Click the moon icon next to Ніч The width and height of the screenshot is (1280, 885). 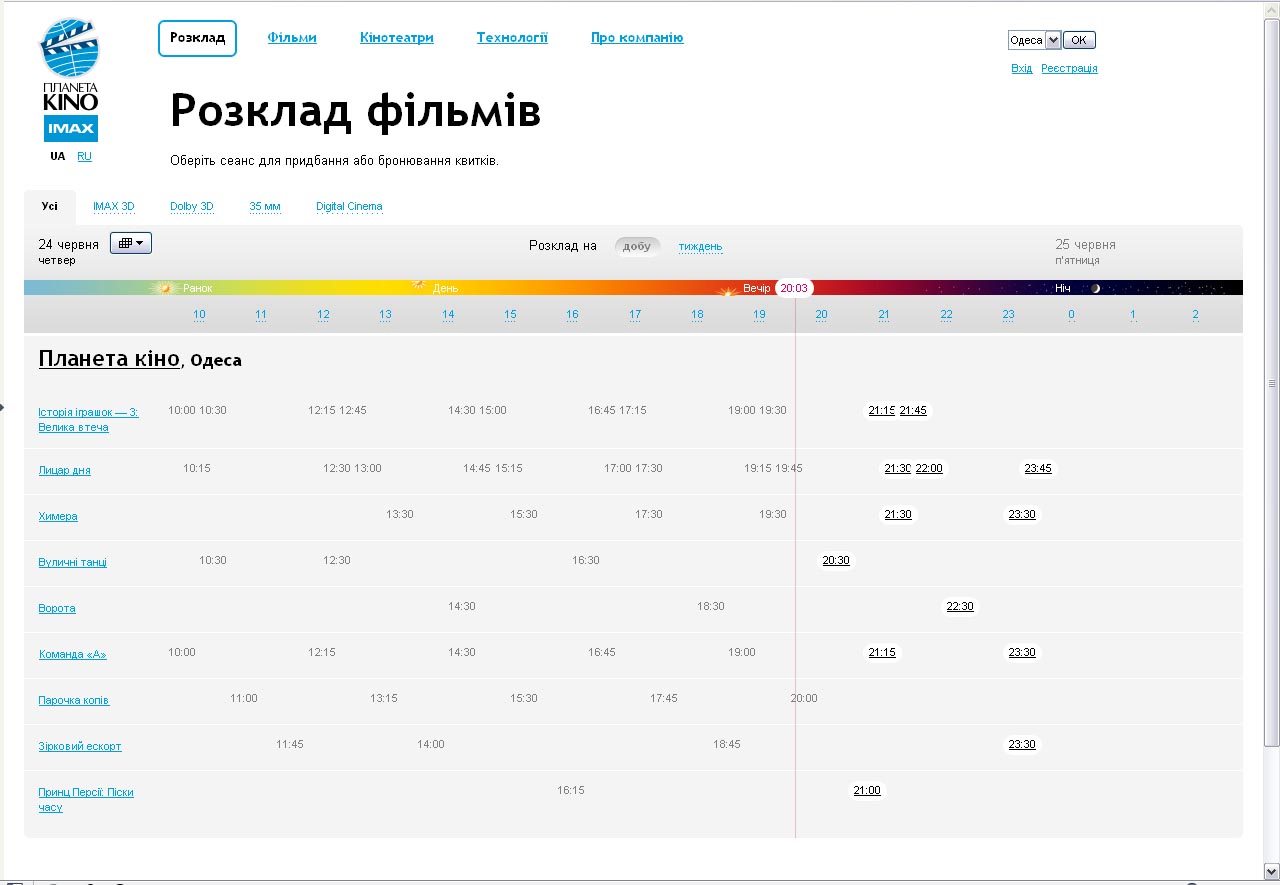point(1095,288)
